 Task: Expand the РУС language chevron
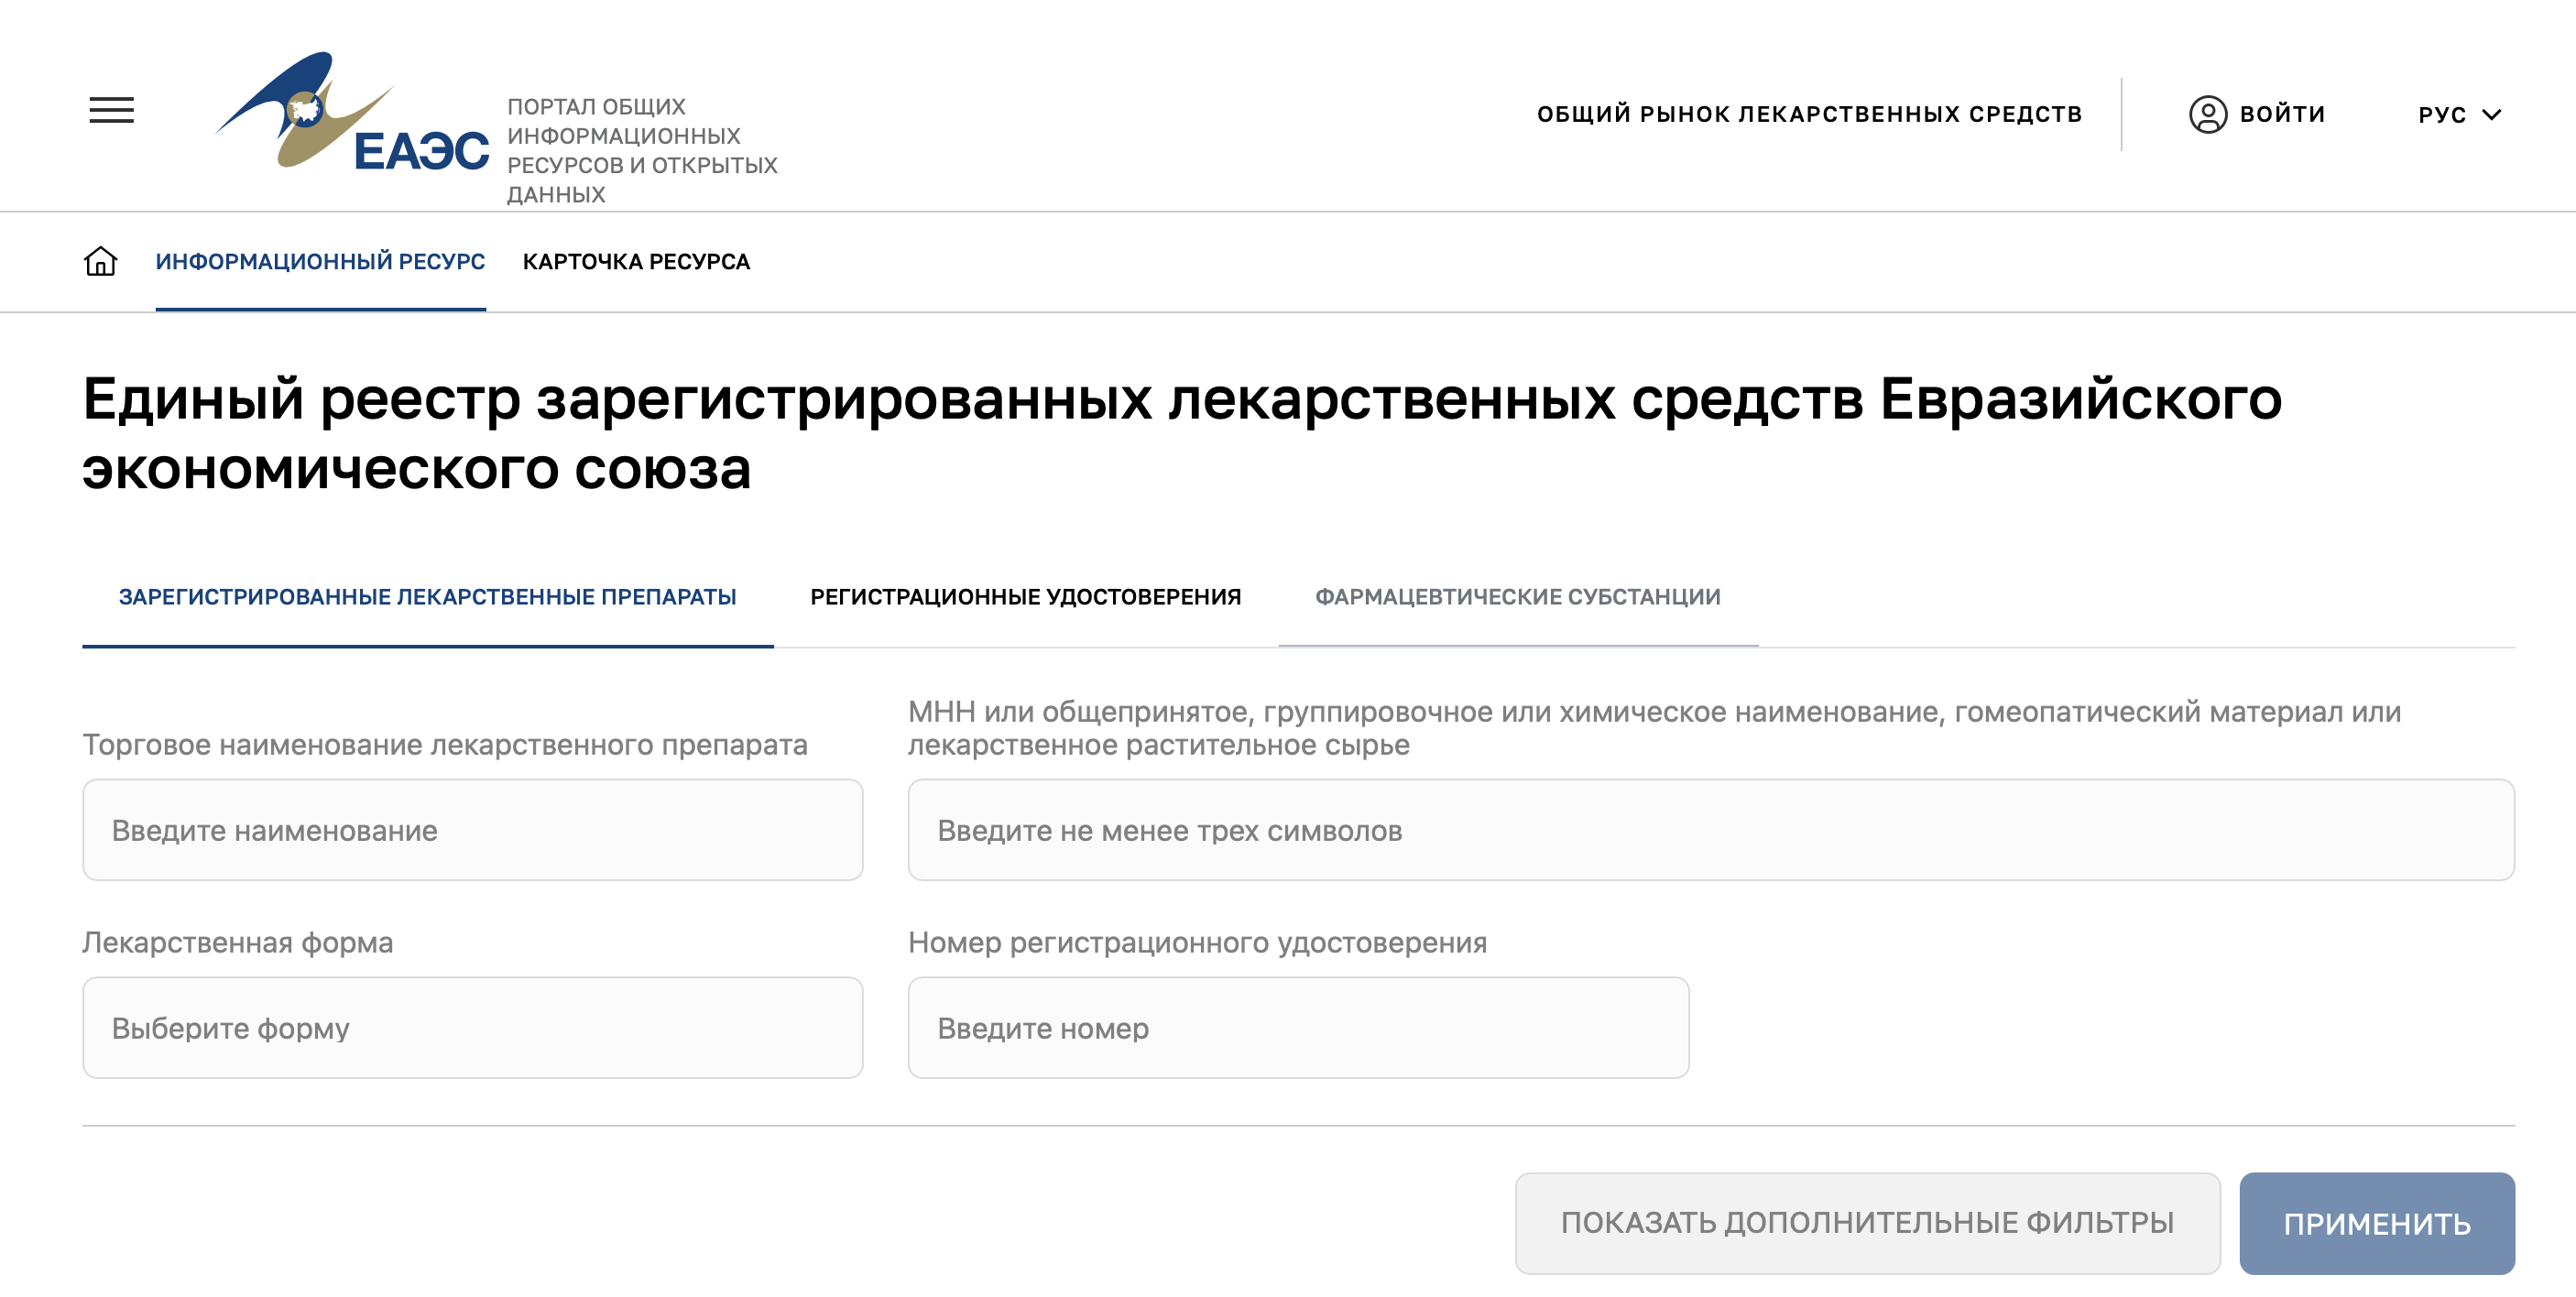(2492, 115)
